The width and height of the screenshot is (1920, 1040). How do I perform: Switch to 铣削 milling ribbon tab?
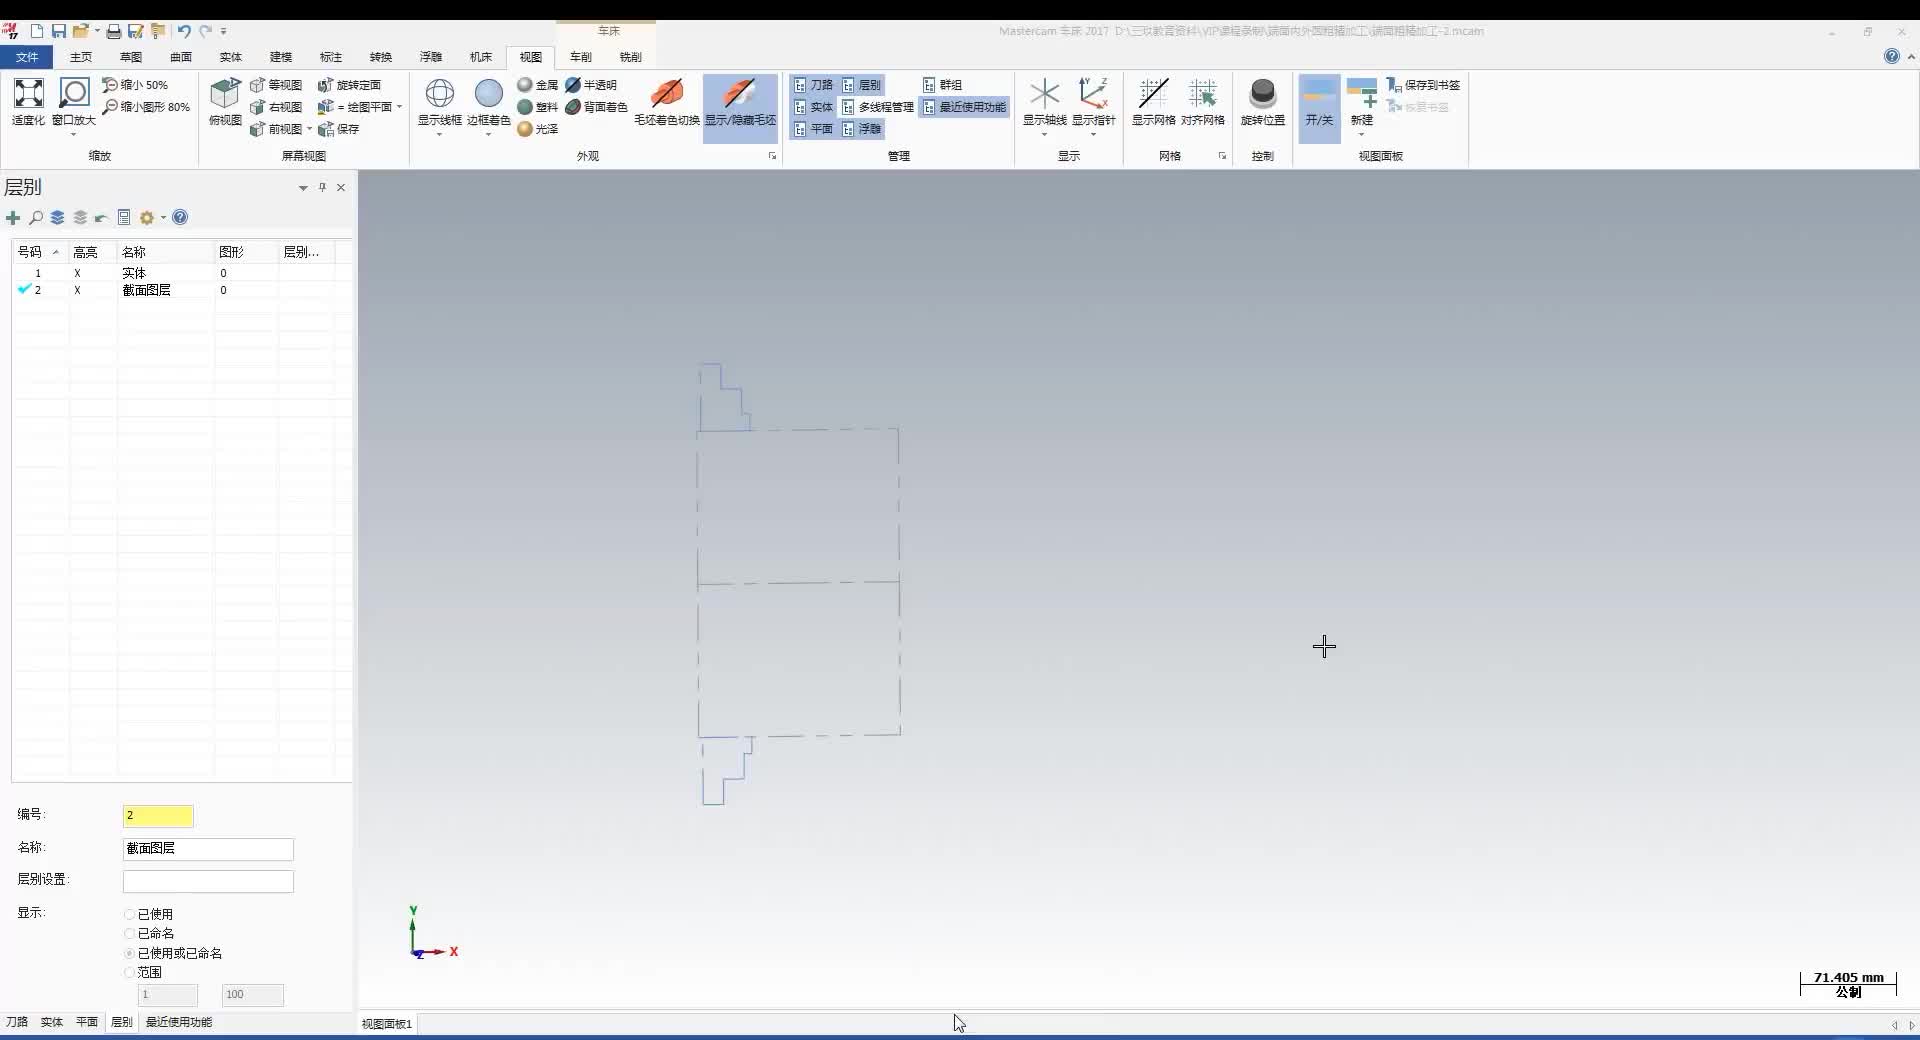pyautogui.click(x=631, y=57)
